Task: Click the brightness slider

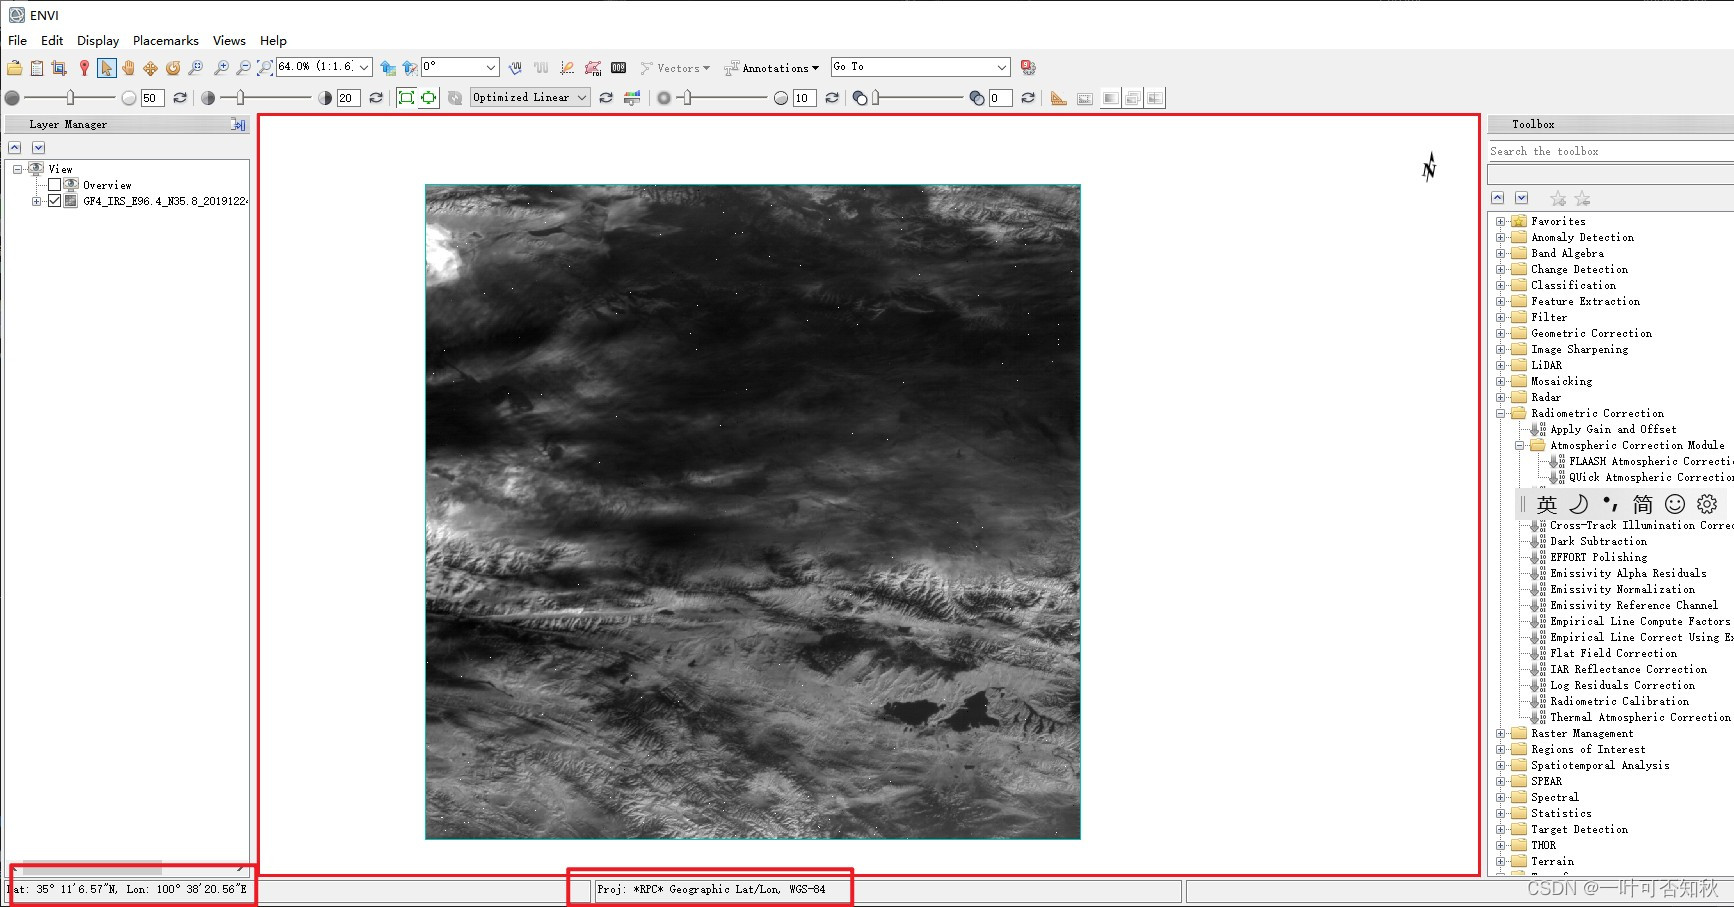Action: tap(70, 98)
